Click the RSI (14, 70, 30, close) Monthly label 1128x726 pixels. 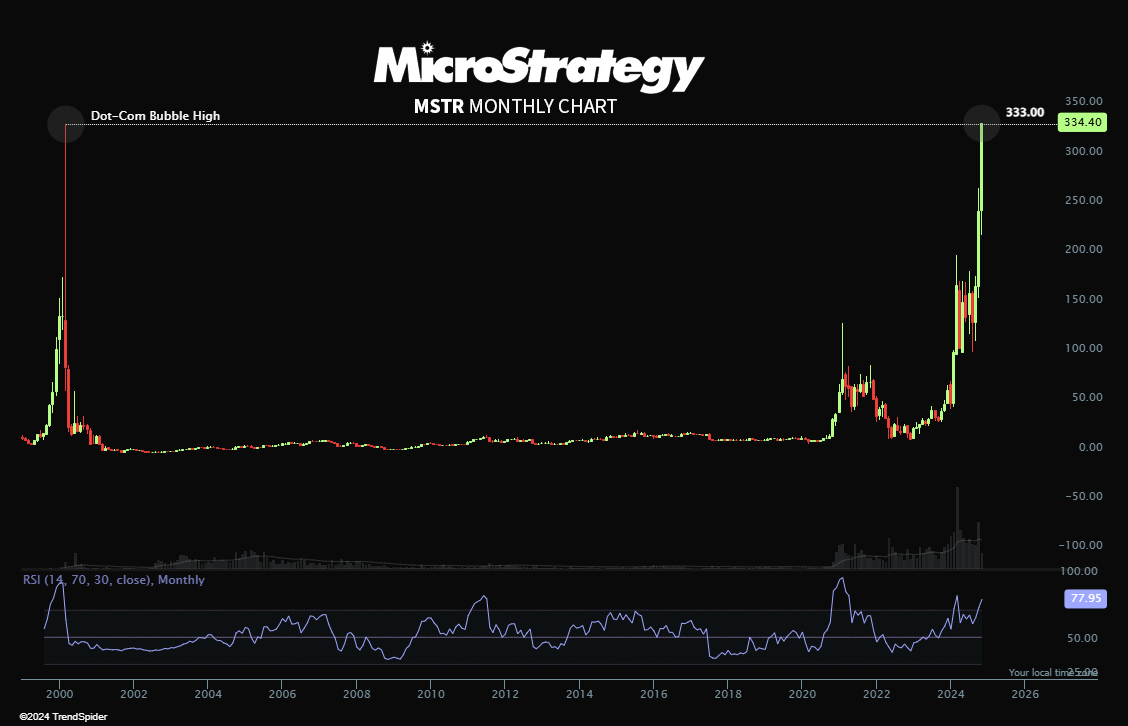(114, 580)
